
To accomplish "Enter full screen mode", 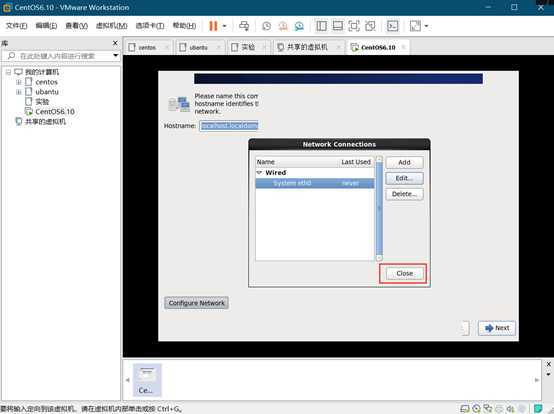I will click(354, 26).
